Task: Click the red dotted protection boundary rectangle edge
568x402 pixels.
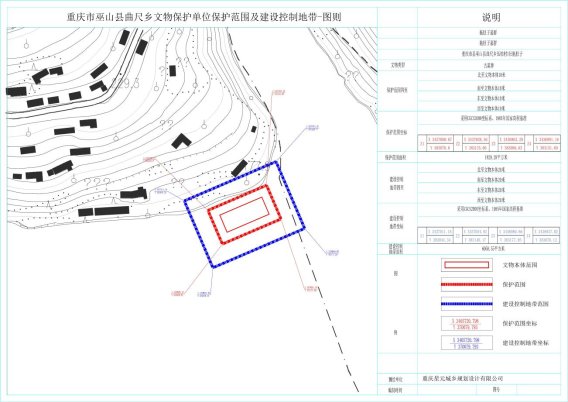Action: [237, 197]
